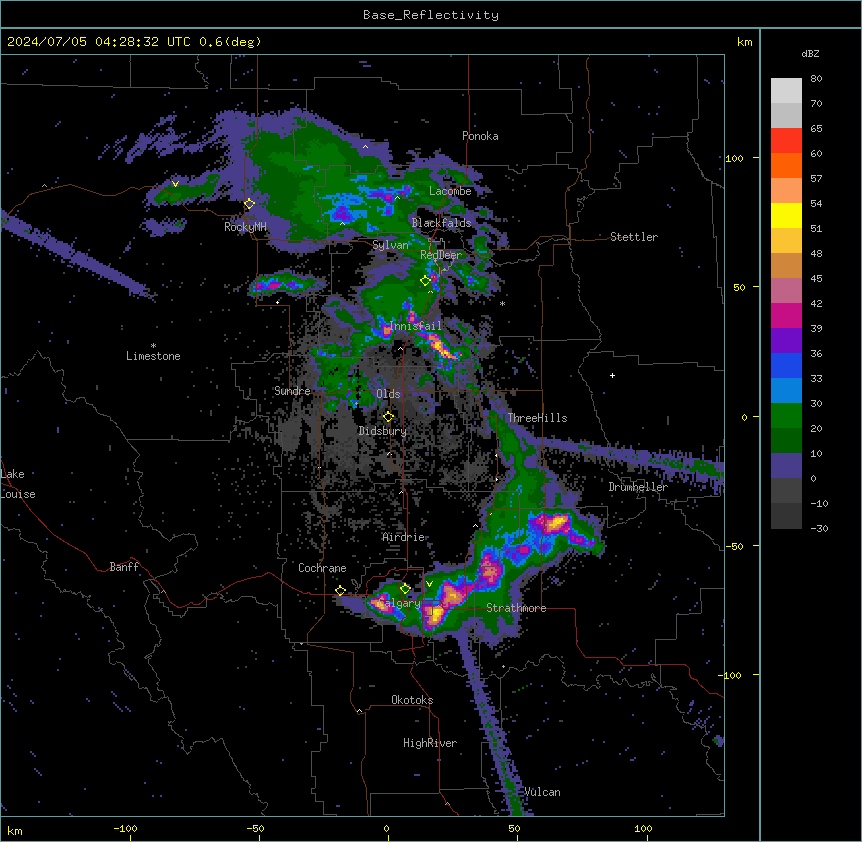This screenshot has width=862, height=842.
Task: Click the ThreeHills city label
Action: click(537, 418)
